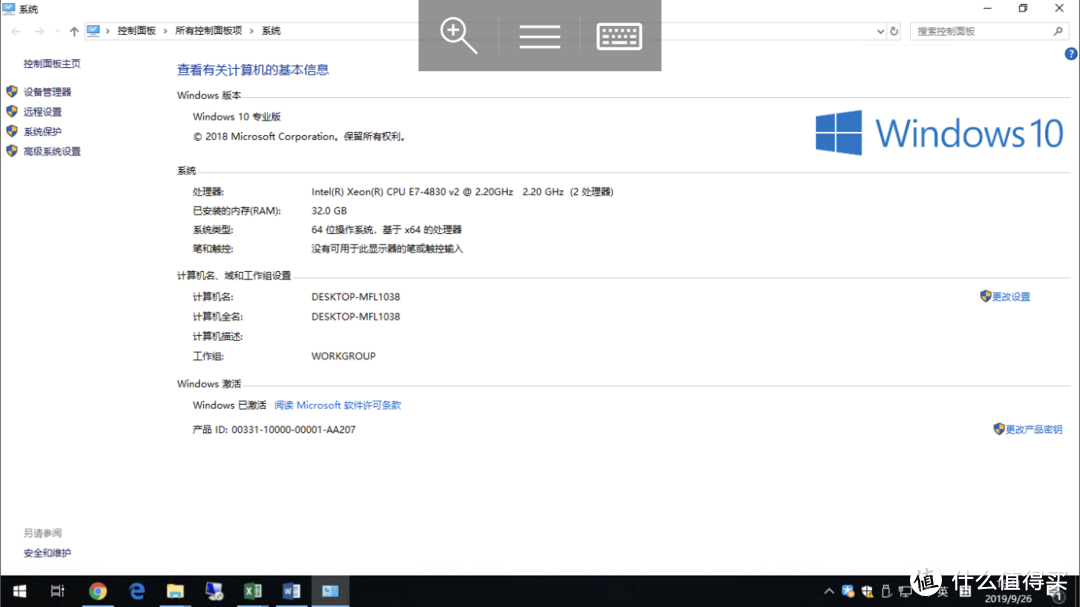Click 控制面板 breadcrumb segment
1080x607 pixels.
(136, 31)
